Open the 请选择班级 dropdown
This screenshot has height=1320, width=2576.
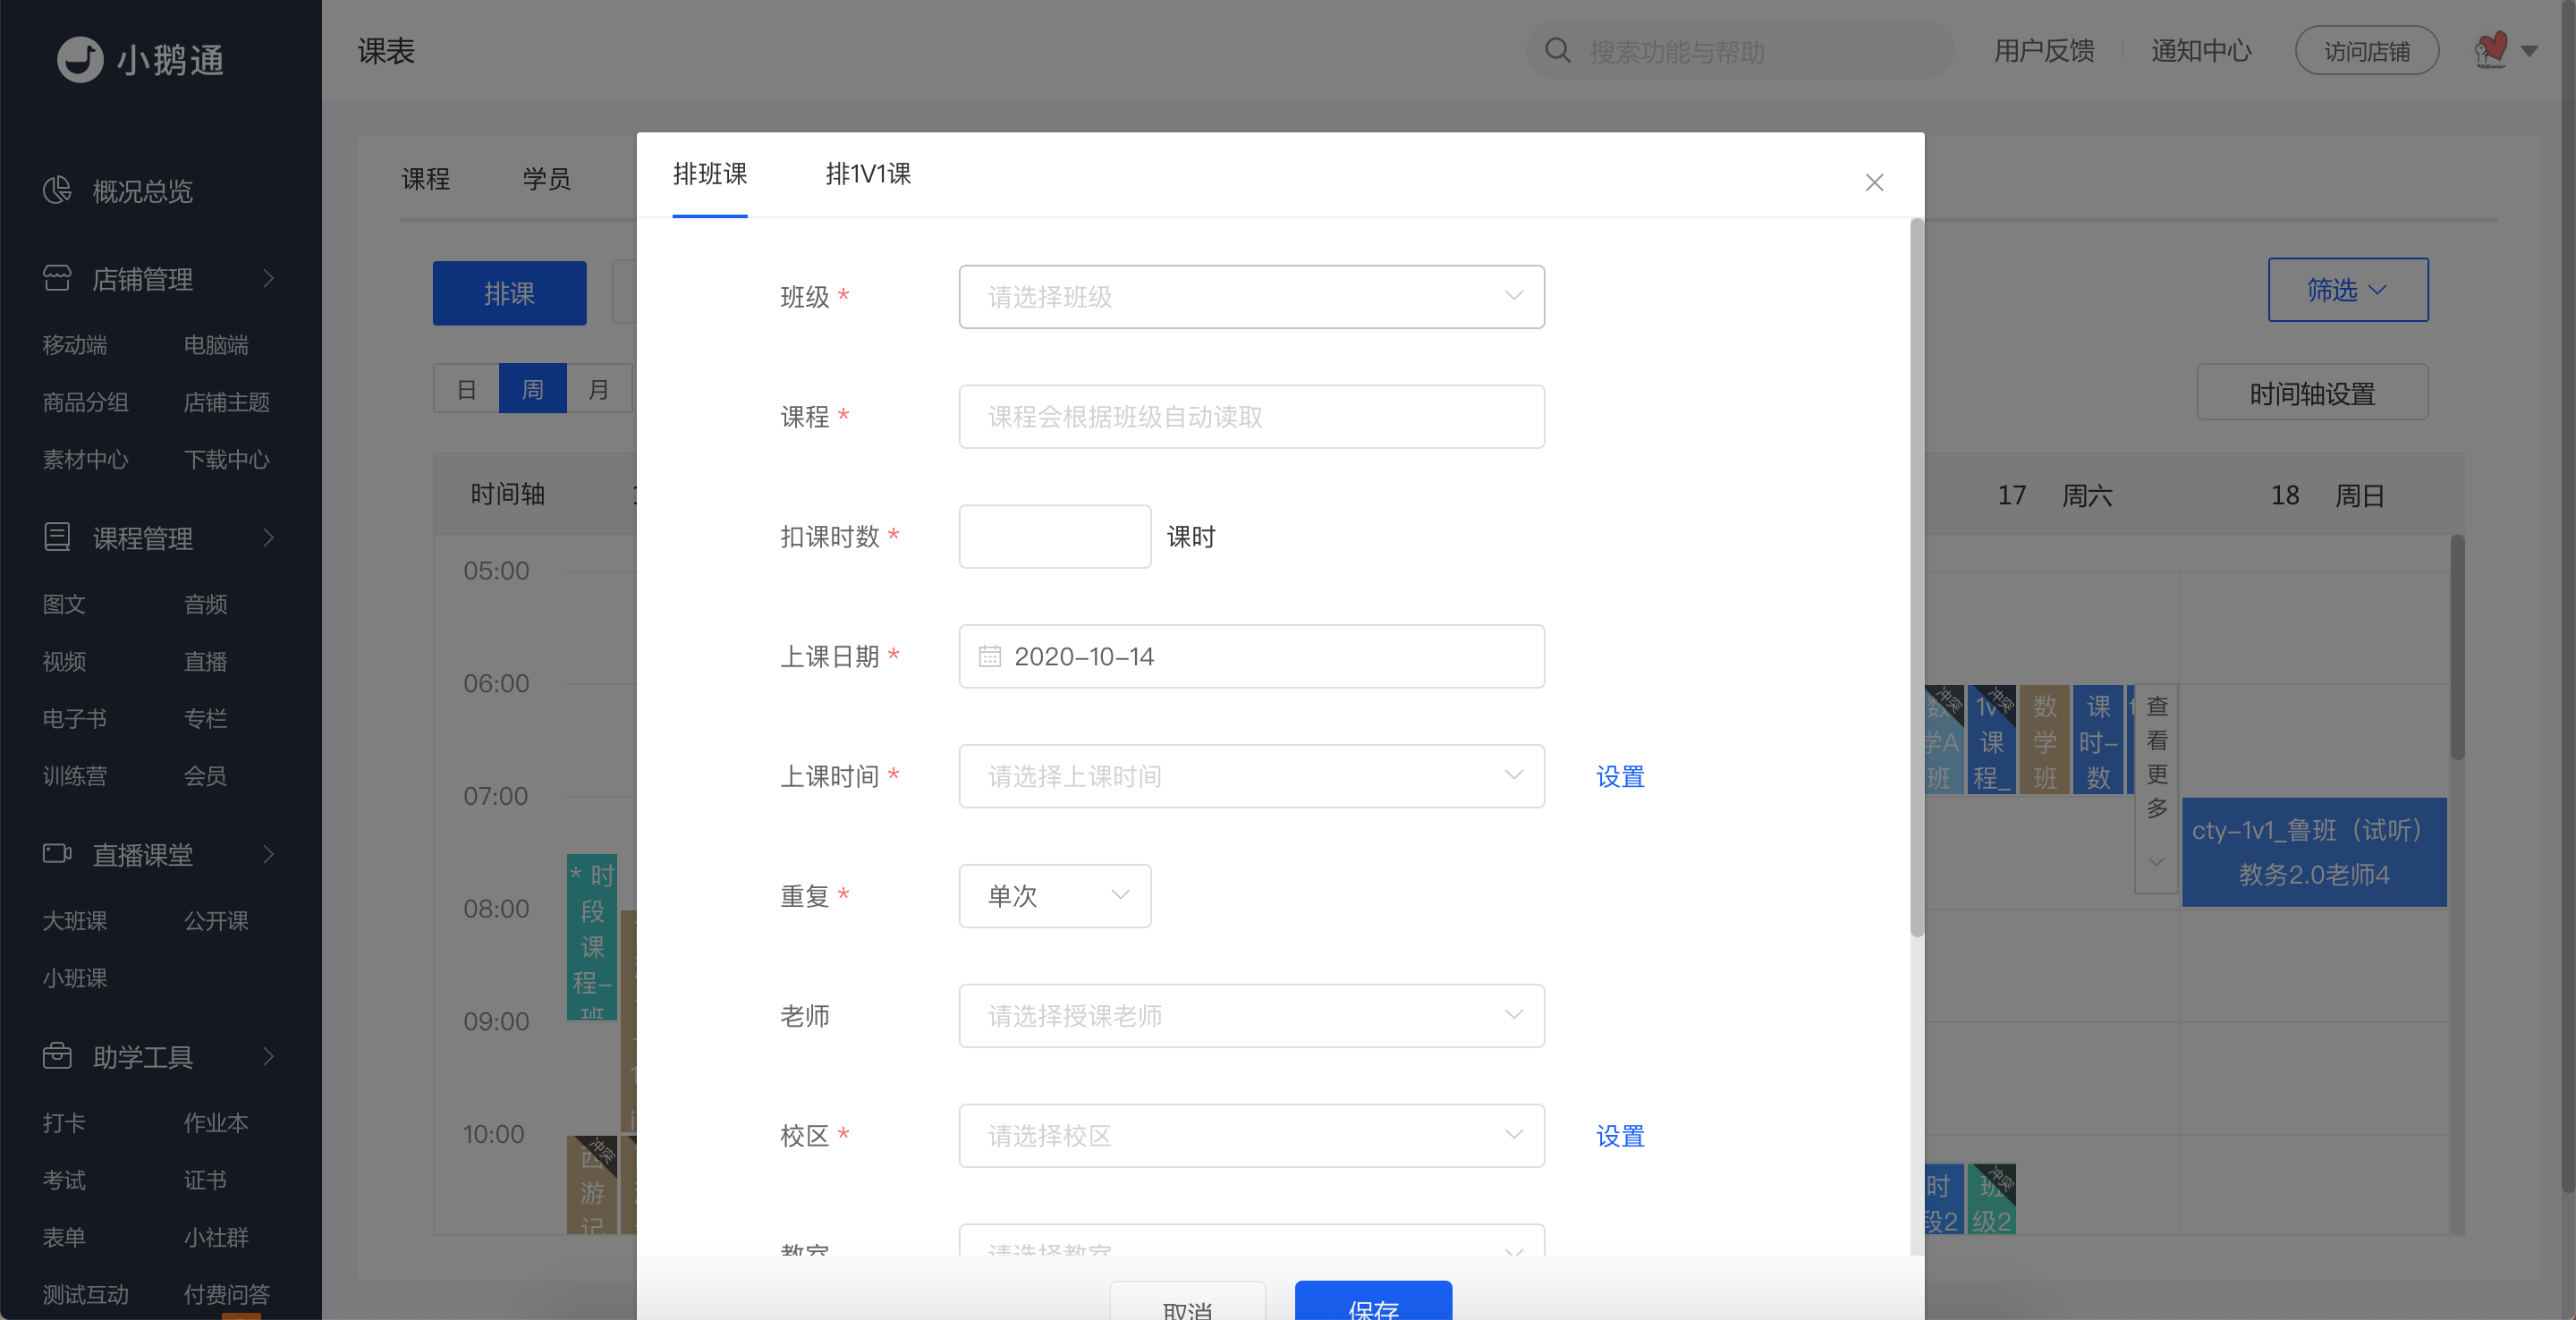pyautogui.click(x=1251, y=297)
